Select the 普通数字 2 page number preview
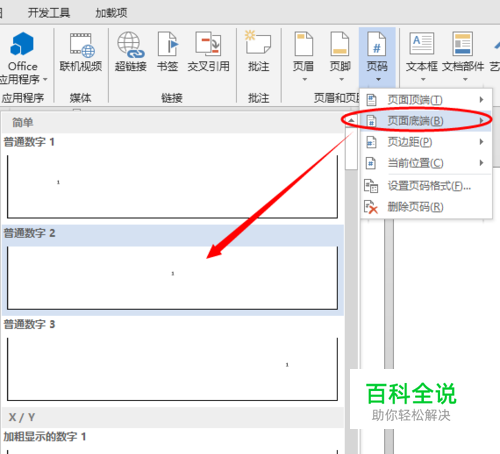The height and width of the screenshot is (454, 500). (172, 278)
